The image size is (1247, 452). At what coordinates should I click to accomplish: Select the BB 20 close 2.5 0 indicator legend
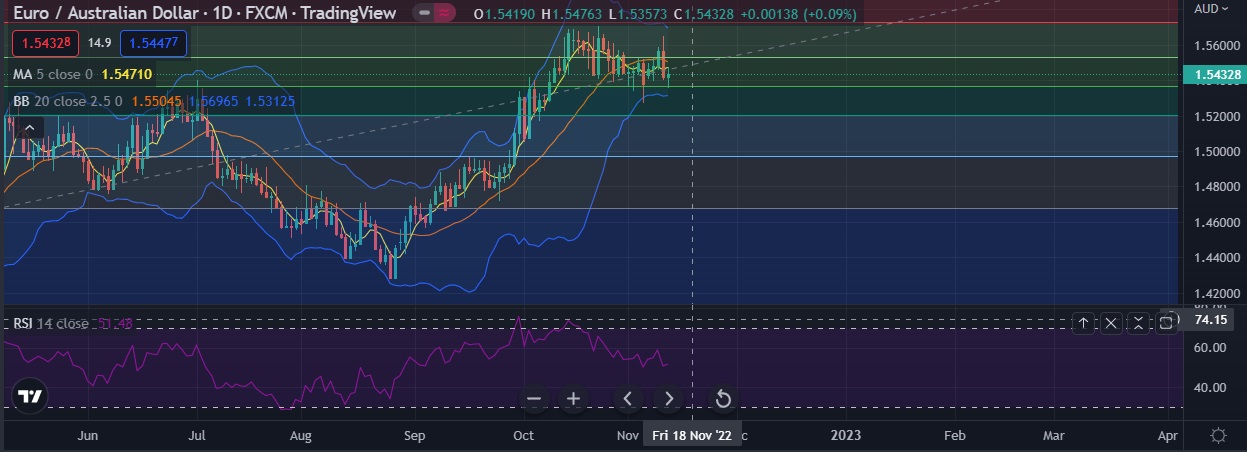pos(68,101)
